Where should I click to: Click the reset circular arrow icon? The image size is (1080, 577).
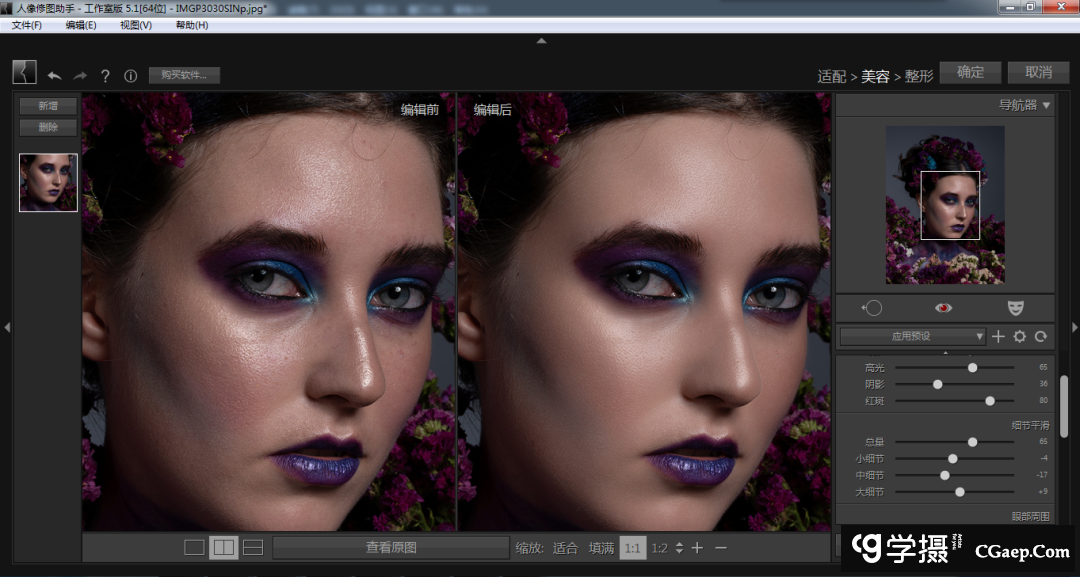[1040, 337]
